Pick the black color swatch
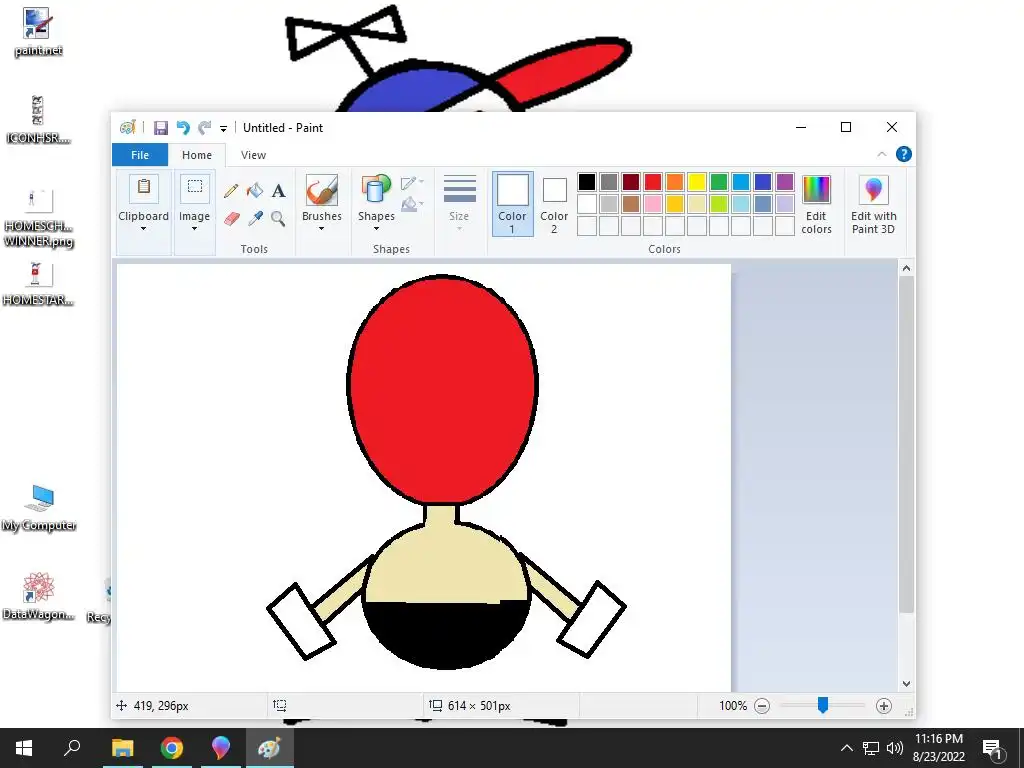This screenshot has height=768, width=1024. click(586, 182)
